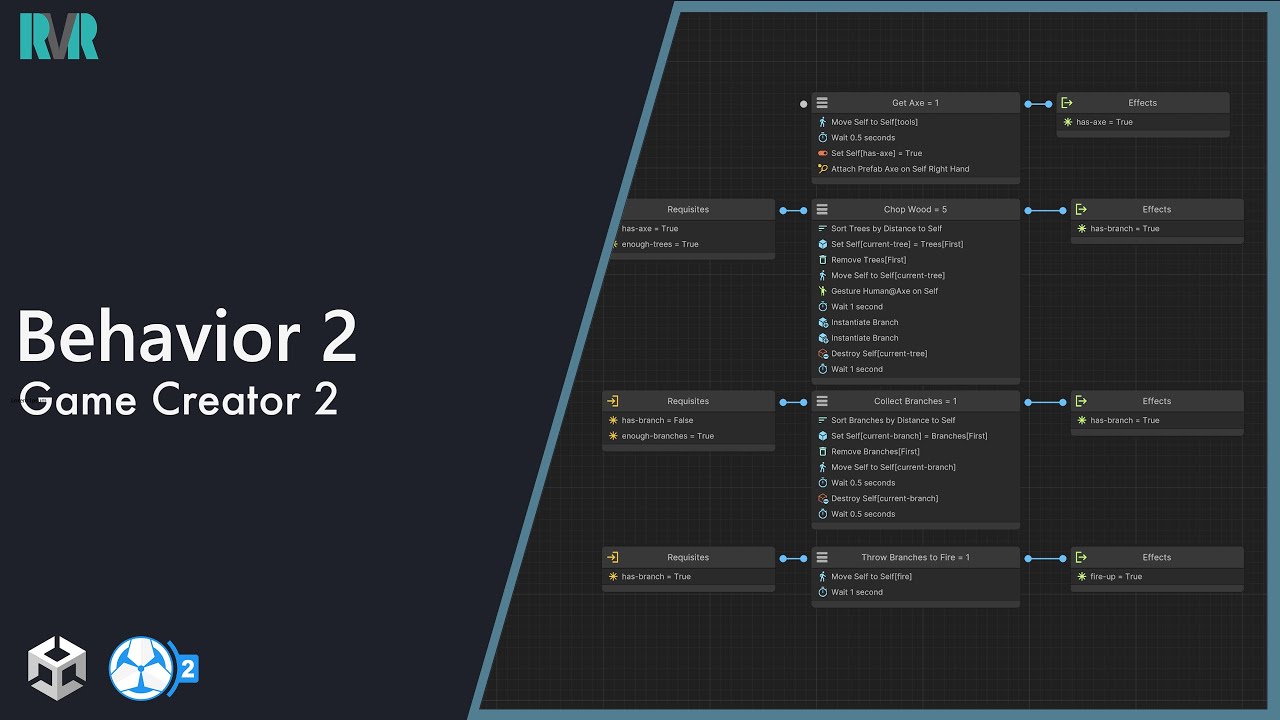
Task: Click toggle icon of Set Self[has-axe] = True
Action: [x=823, y=154]
